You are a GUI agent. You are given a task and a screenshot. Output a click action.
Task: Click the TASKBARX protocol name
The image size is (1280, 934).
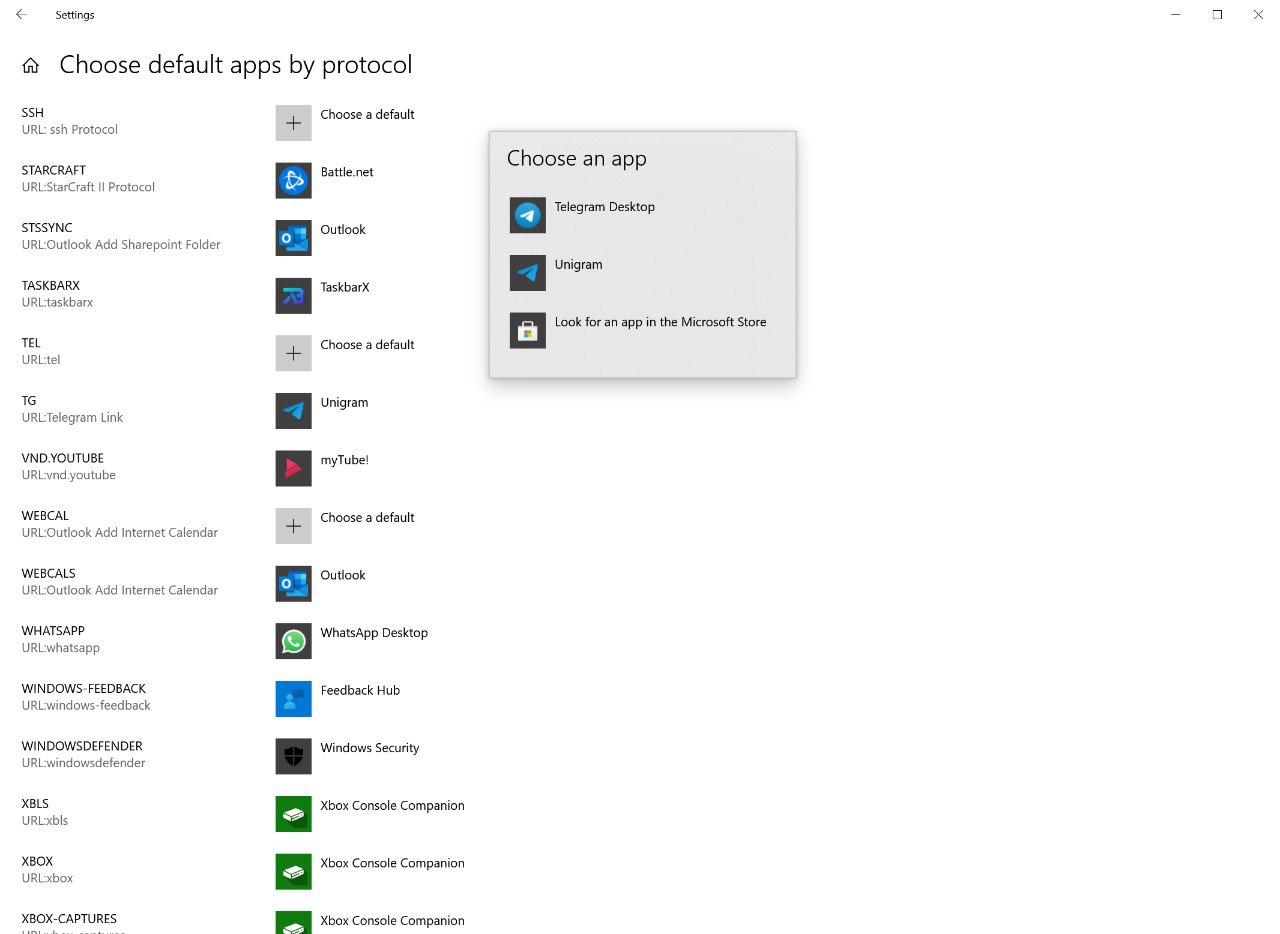pos(50,285)
